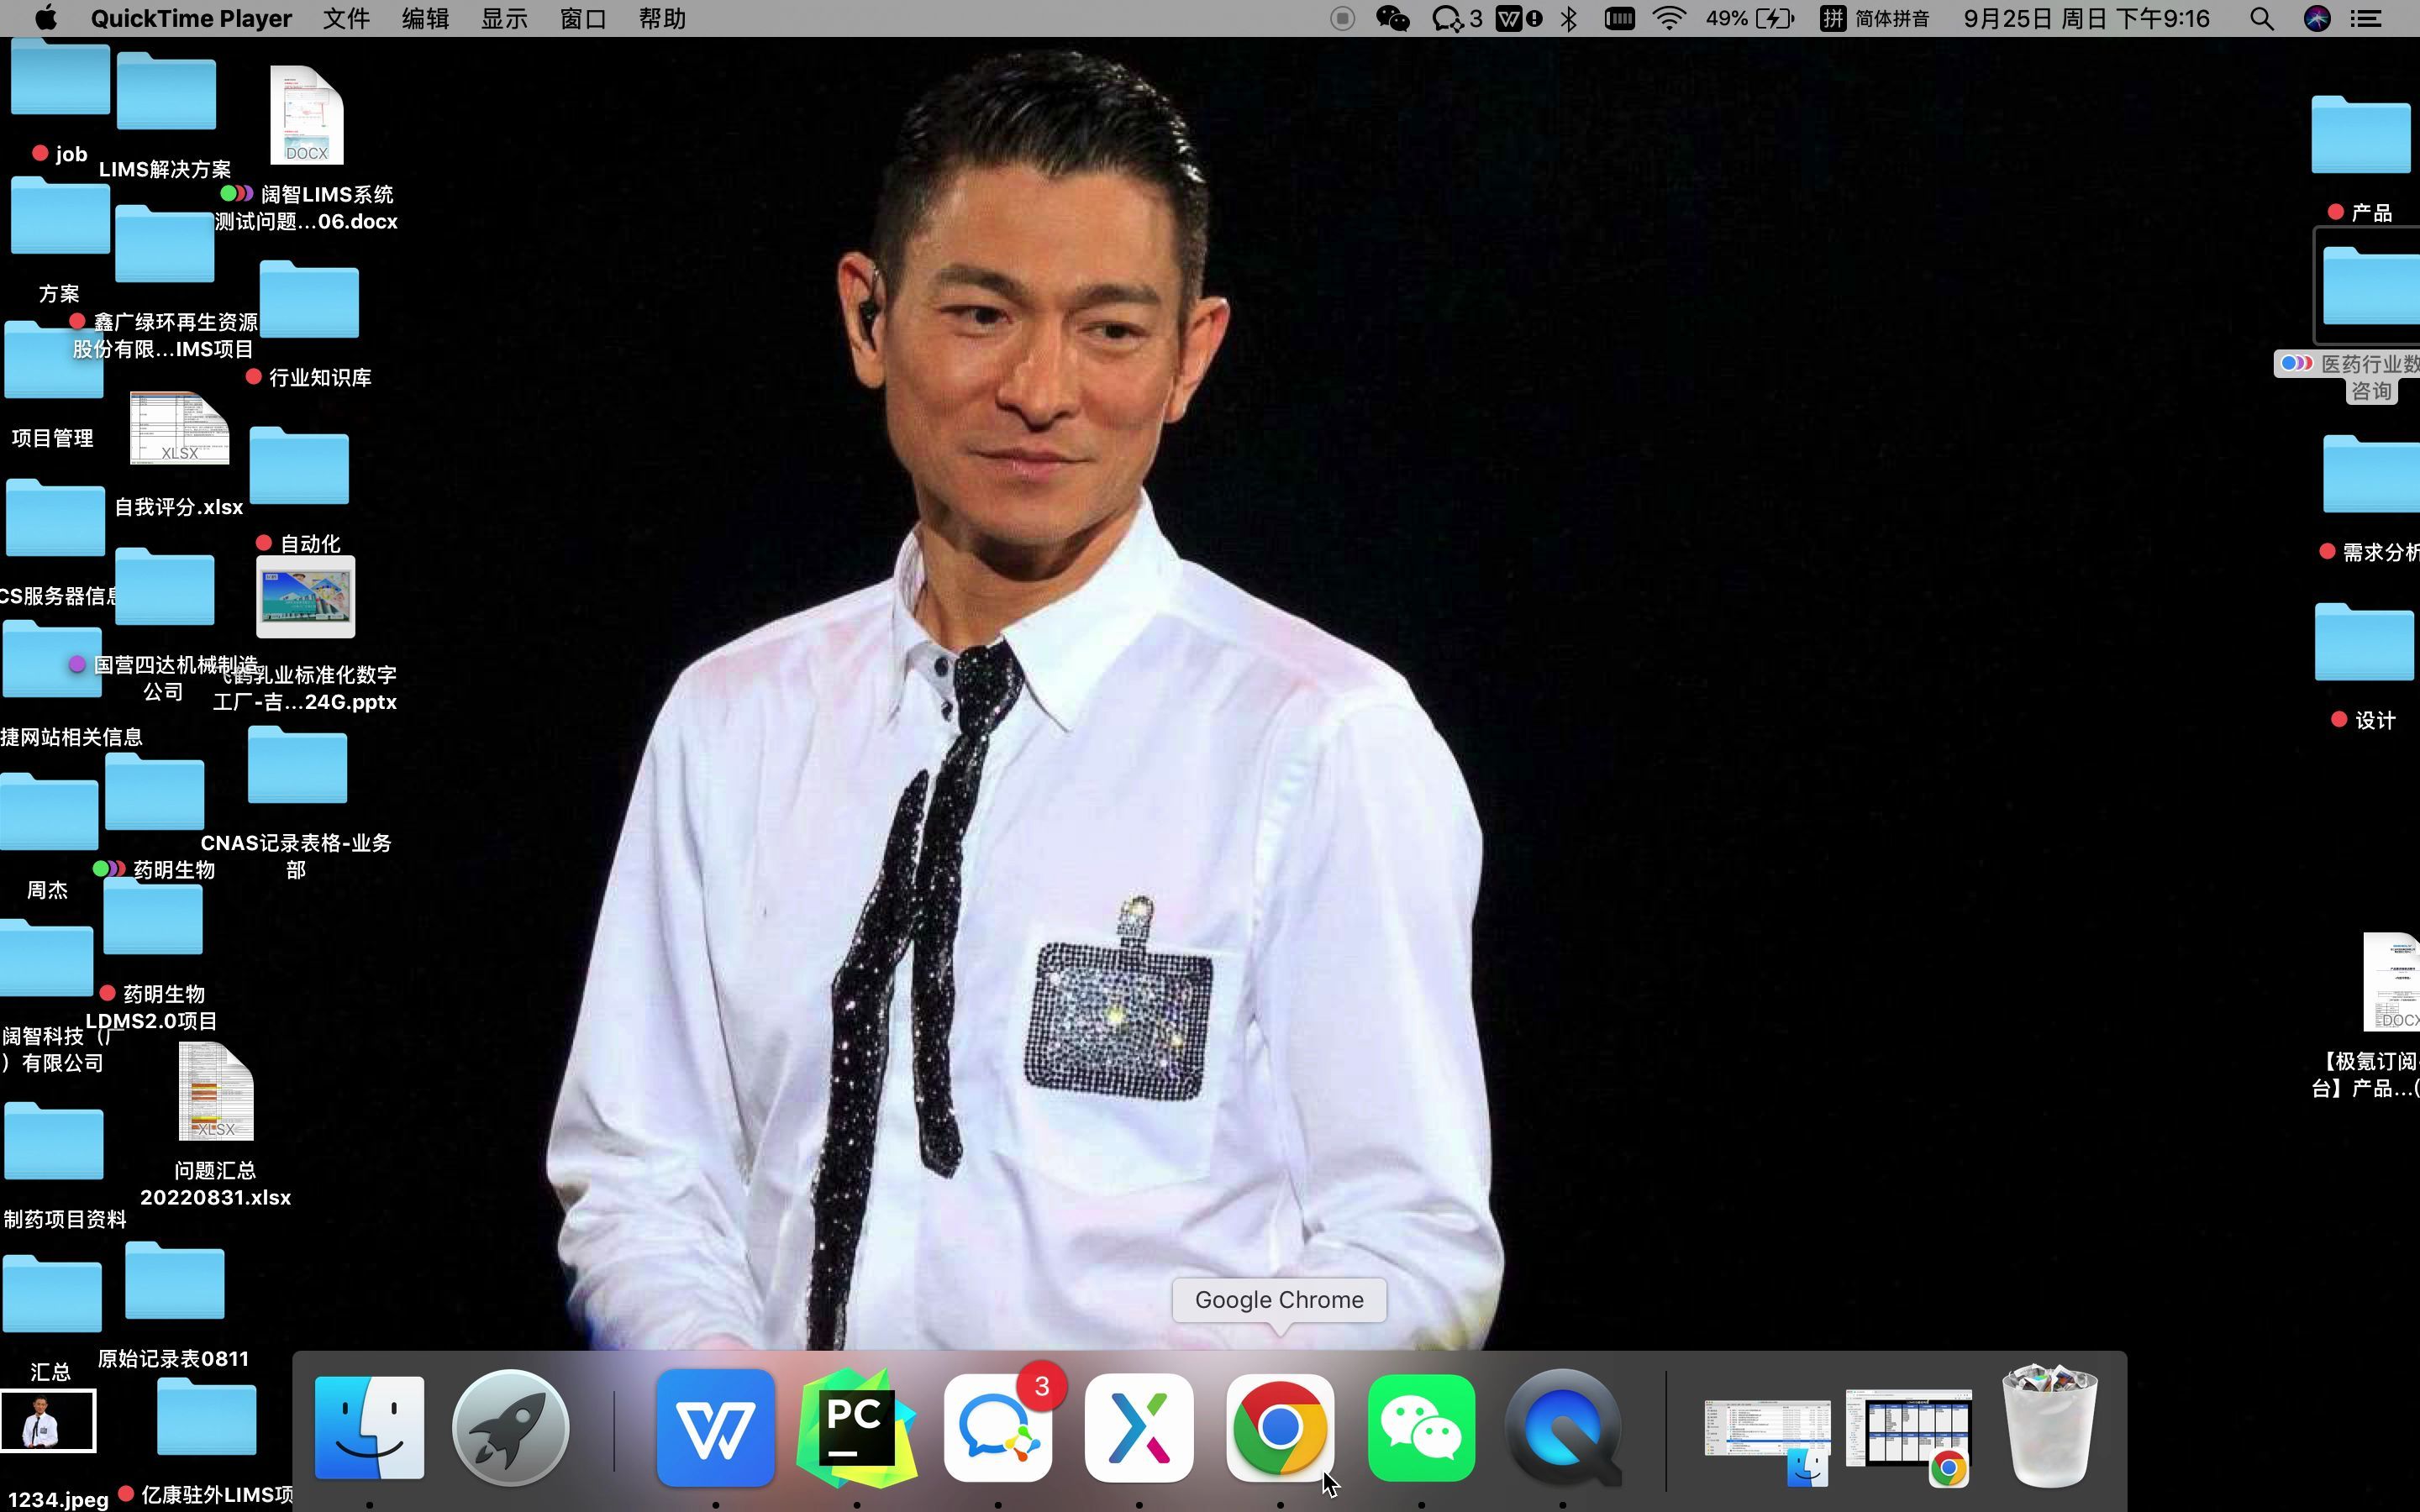Open the 窗口 menu
Image resolution: width=2420 pixels, height=1512 pixels.
(583, 18)
